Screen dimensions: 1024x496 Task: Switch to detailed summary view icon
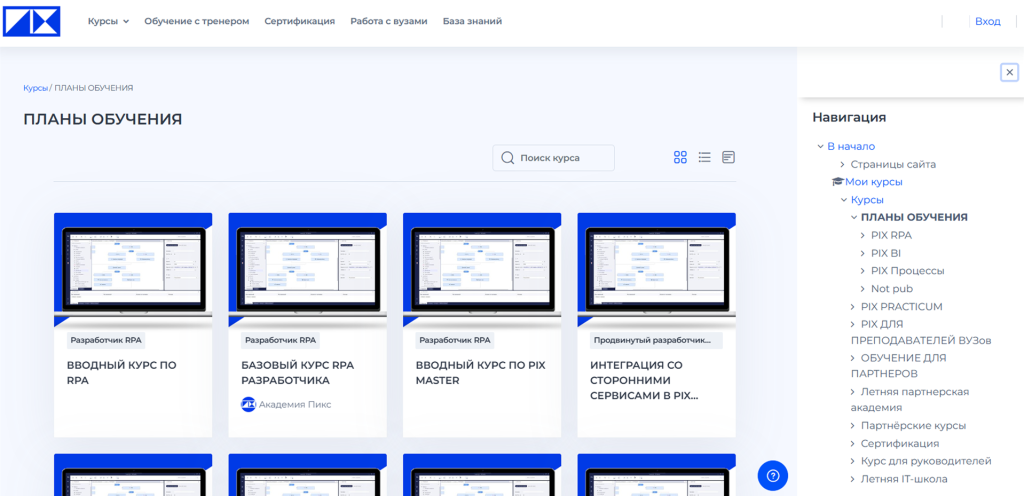(x=728, y=157)
